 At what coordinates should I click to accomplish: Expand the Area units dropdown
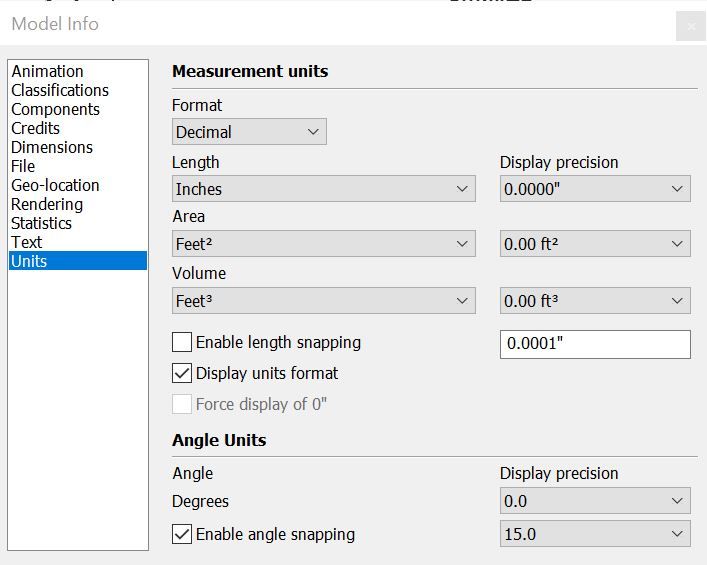coord(323,244)
